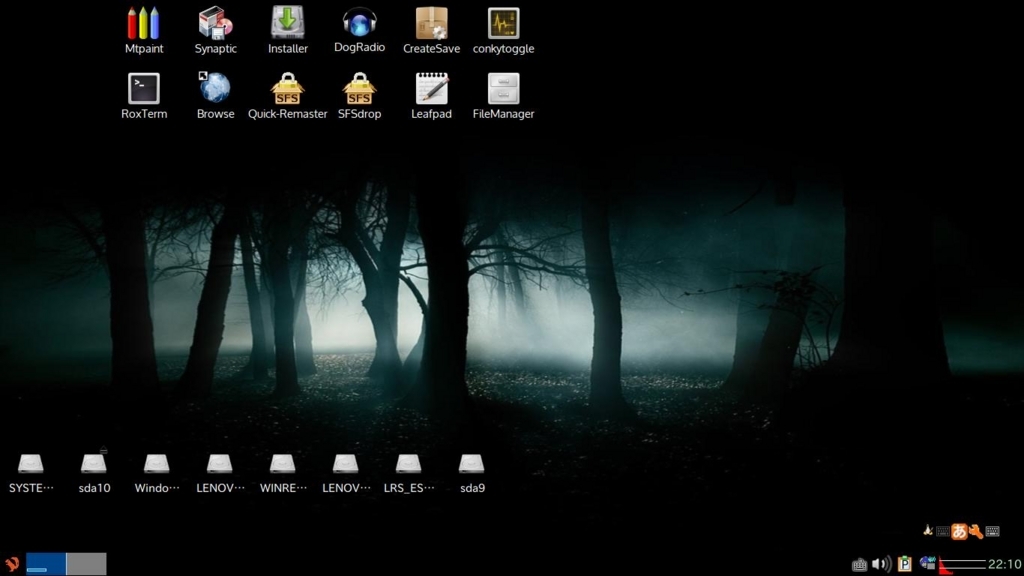Viewport: 1024px width, 576px height.
Task: Open the clipboard manager tray icon
Action: point(904,564)
